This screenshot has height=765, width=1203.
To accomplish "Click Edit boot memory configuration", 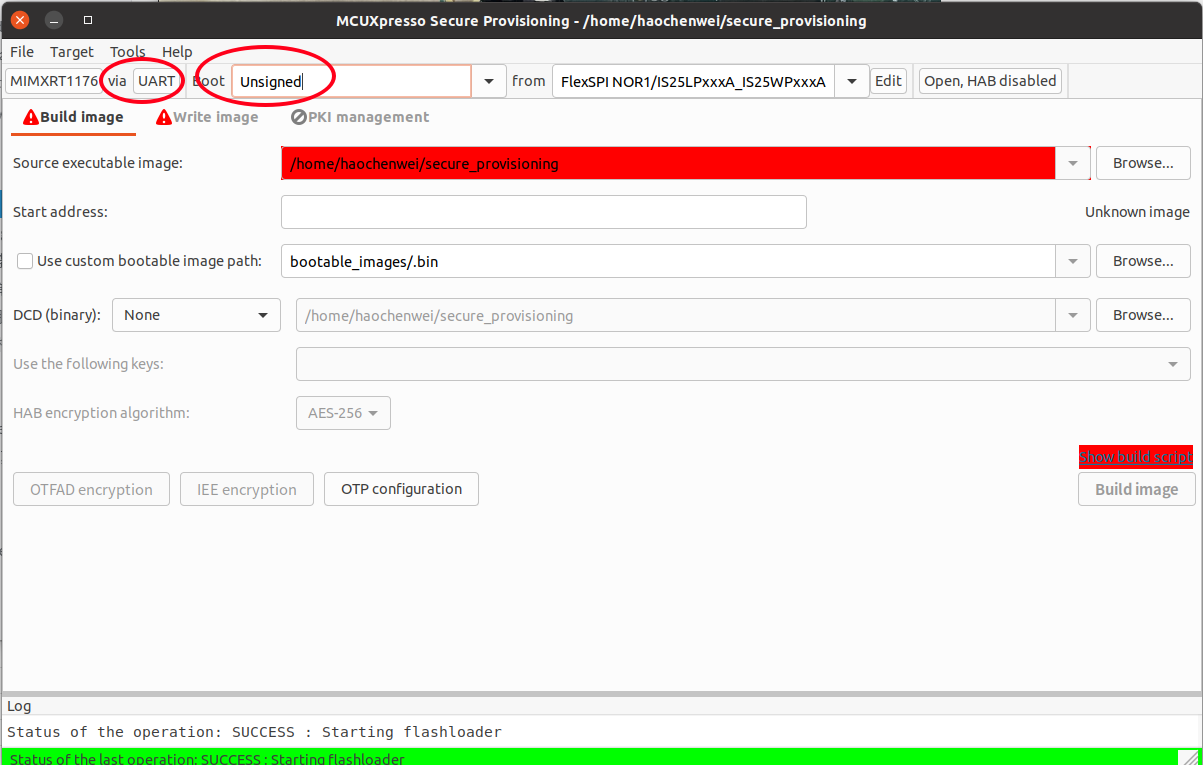I will 888,81.
